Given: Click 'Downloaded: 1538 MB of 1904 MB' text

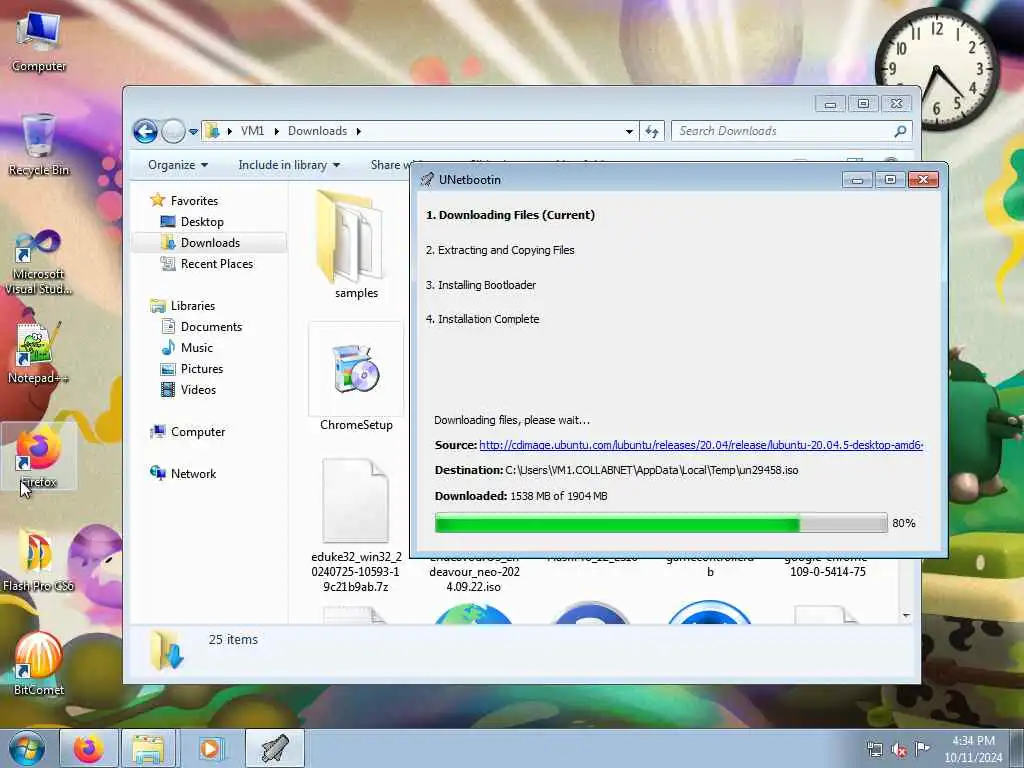Looking at the screenshot, I should pyautogui.click(x=521, y=496).
